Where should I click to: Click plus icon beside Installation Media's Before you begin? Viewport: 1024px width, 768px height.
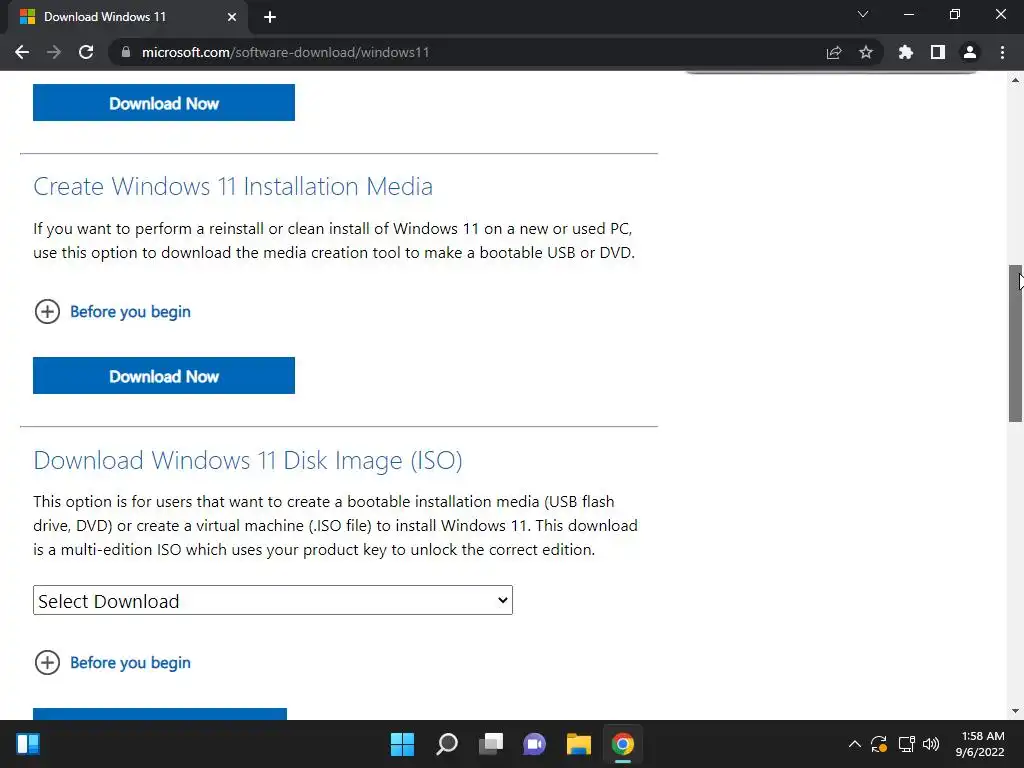point(47,312)
